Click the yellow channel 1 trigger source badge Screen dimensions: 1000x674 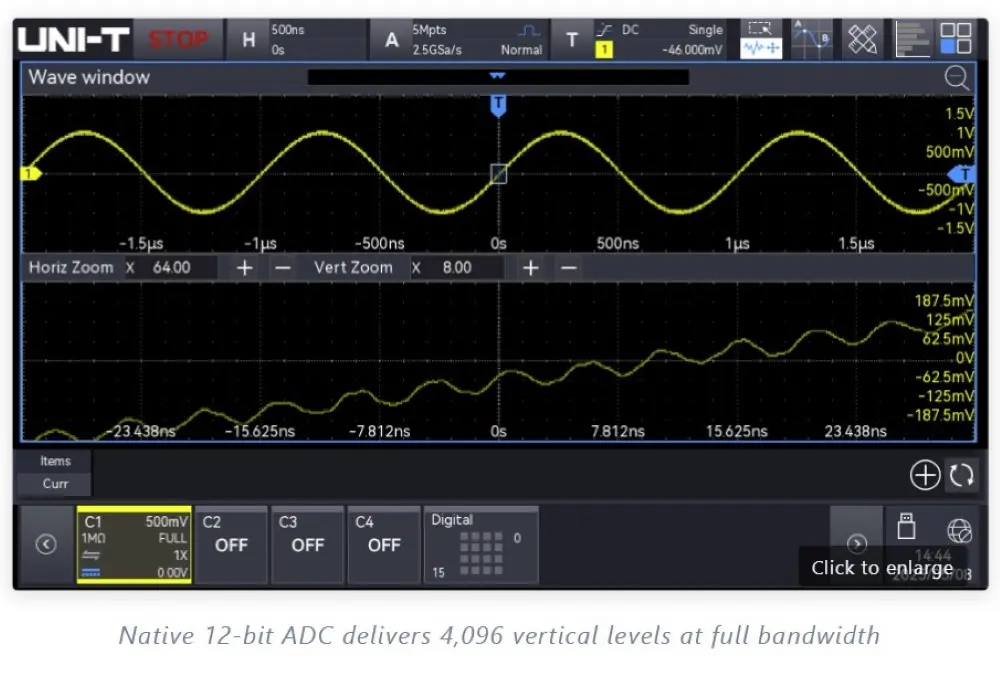pos(604,50)
